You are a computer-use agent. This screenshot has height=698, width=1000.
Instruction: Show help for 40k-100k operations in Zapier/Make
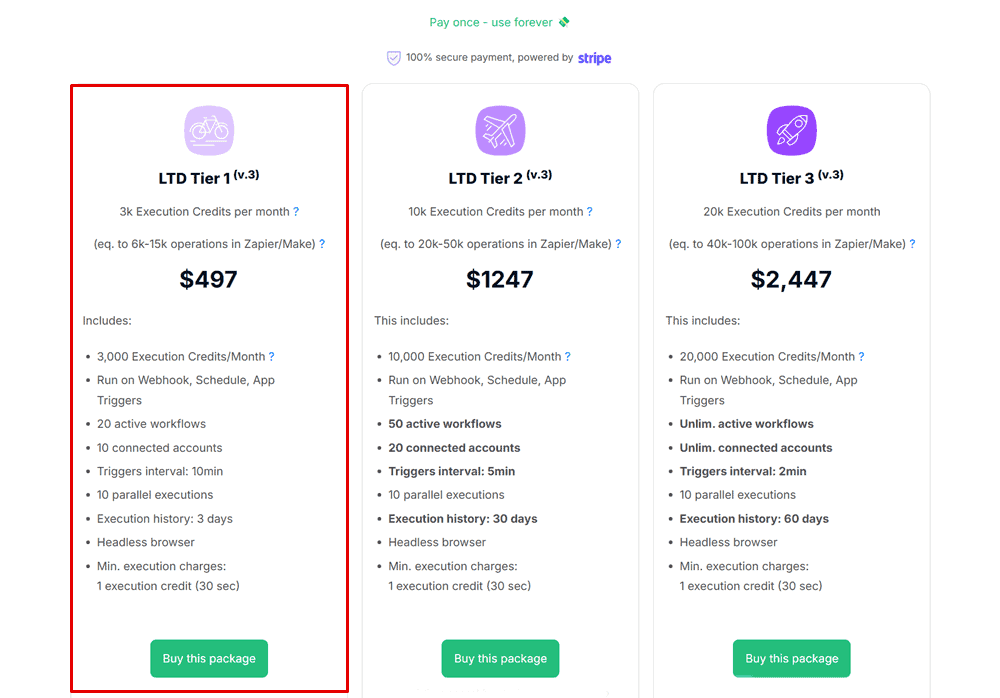[x=913, y=244]
